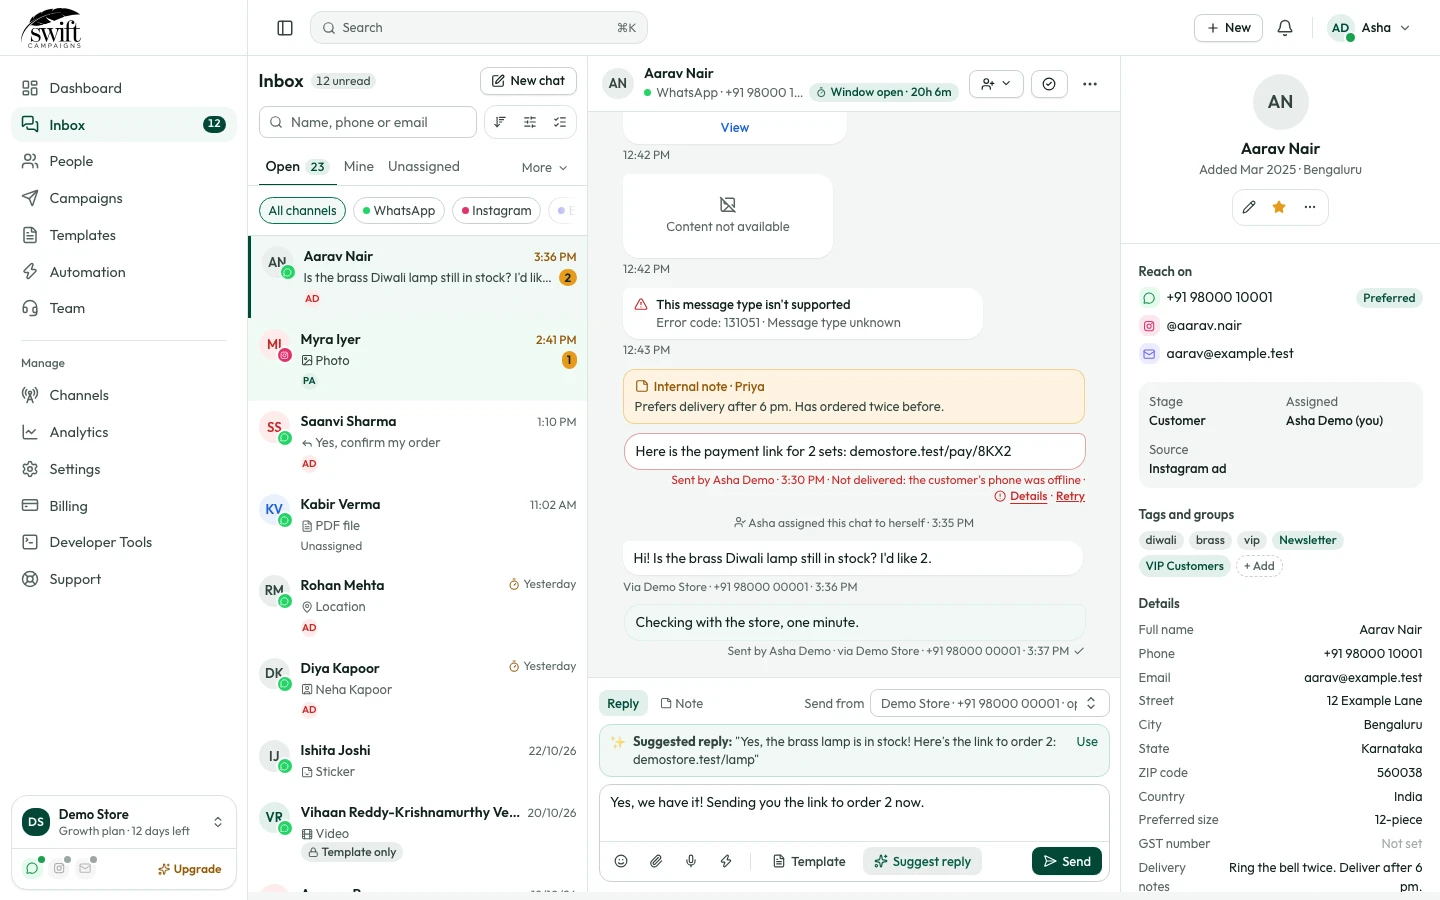Go to Developer Tools page
This screenshot has height=900, width=1440.
124,542
